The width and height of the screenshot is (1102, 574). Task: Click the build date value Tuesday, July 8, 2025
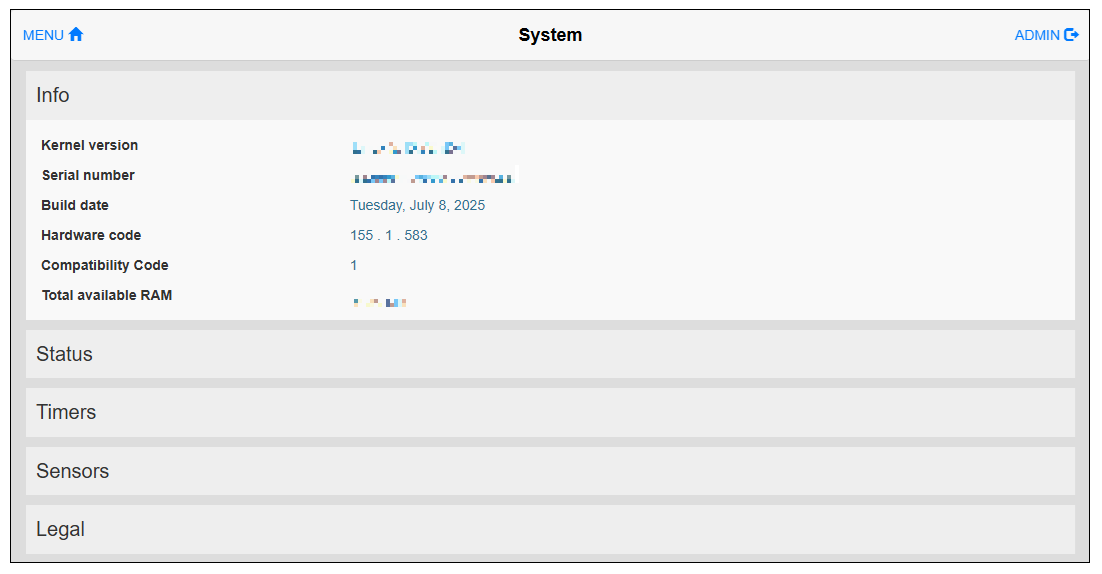417,205
